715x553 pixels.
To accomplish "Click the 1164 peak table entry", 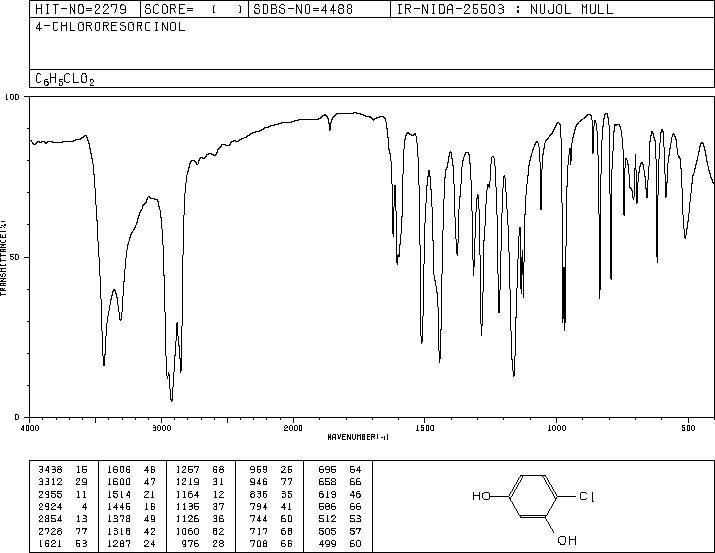I will tap(187, 495).
